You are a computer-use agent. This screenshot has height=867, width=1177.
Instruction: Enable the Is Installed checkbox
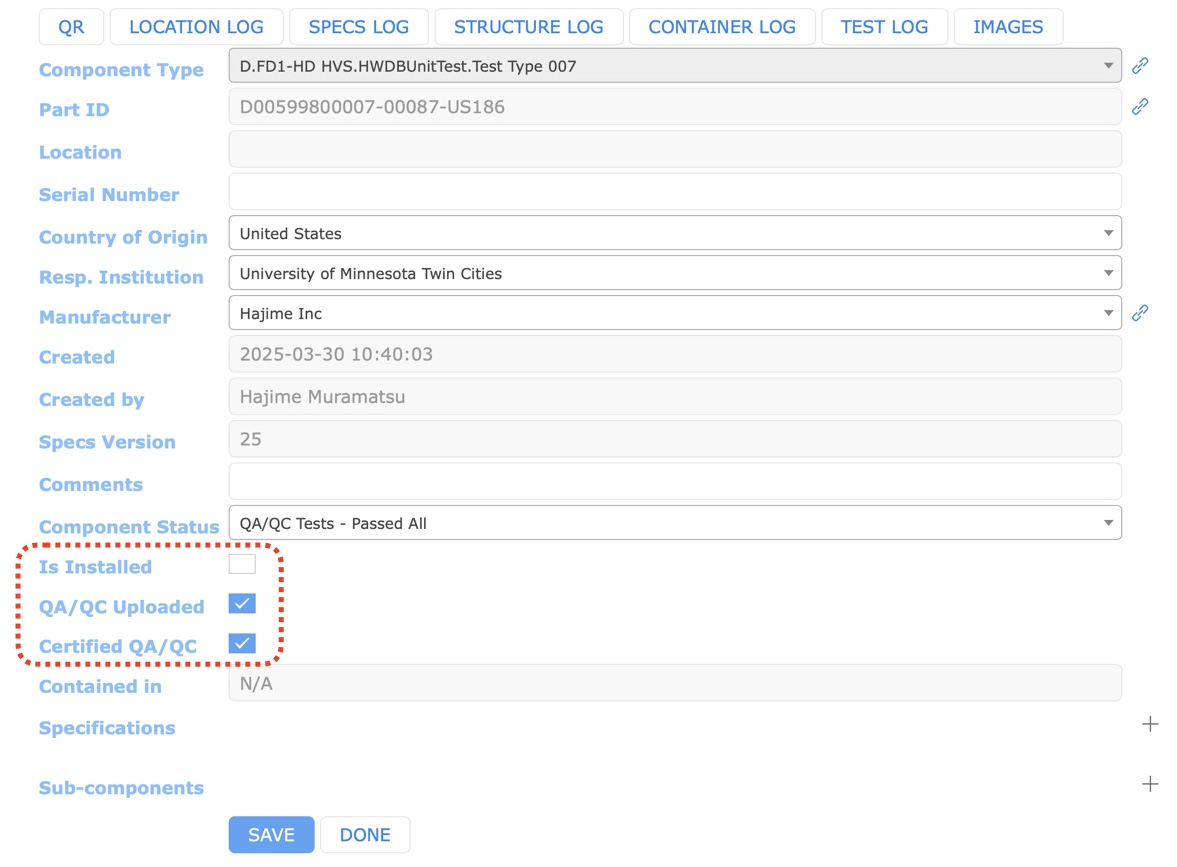(x=242, y=564)
